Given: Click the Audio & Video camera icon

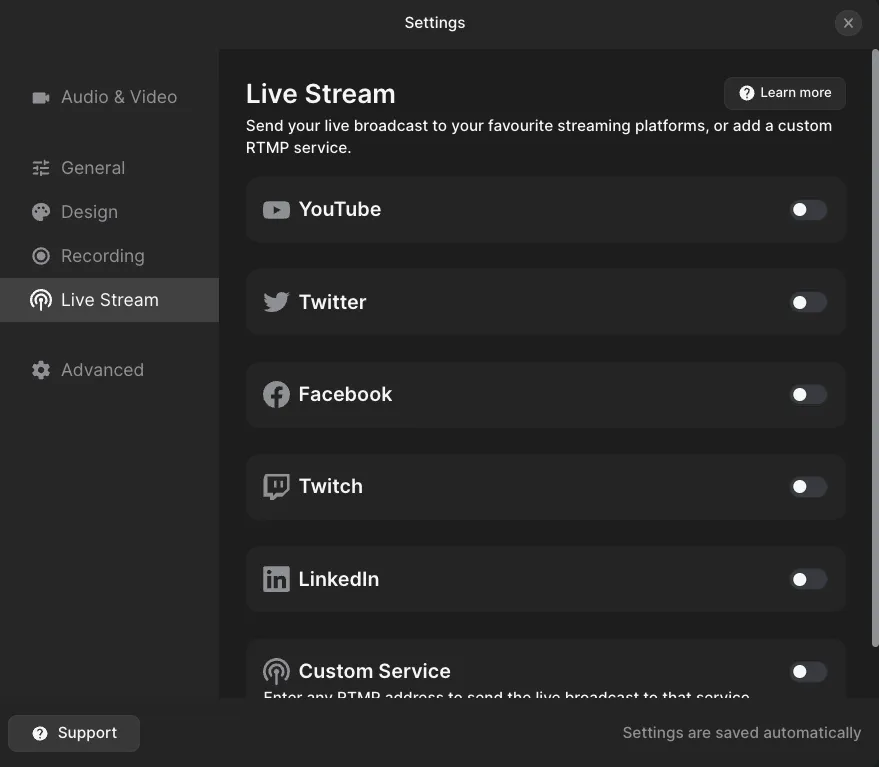Looking at the screenshot, I should pyautogui.click(x=41, y=98).
